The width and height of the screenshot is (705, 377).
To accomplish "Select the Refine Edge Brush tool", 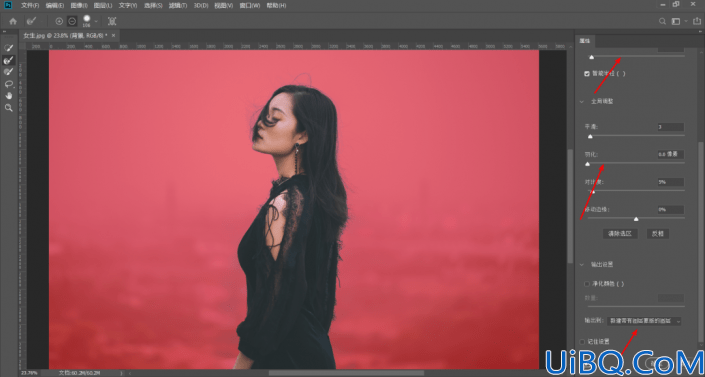I will click(8, 60).
